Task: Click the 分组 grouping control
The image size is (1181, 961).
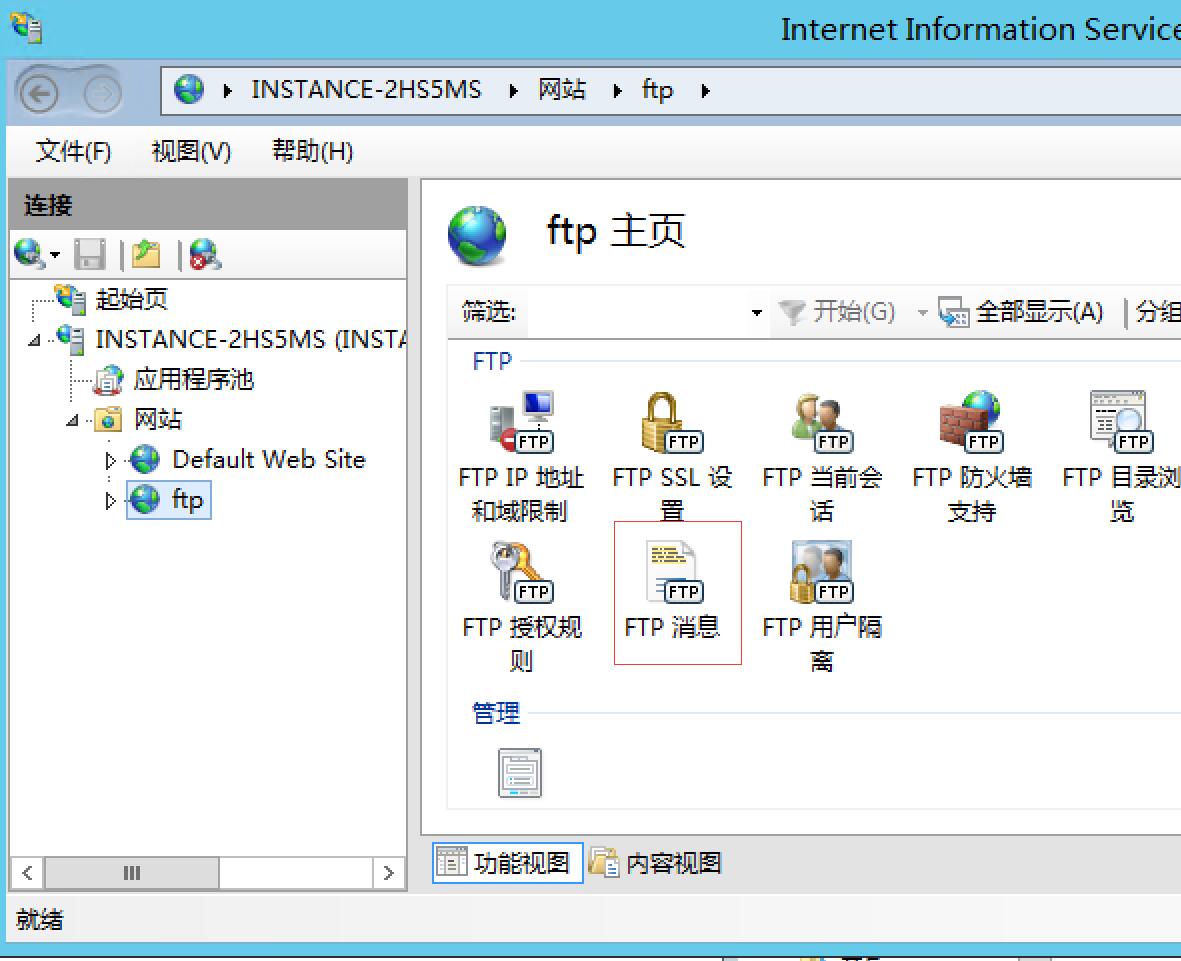Action: pyautogui.click(x=1158, y=312)
